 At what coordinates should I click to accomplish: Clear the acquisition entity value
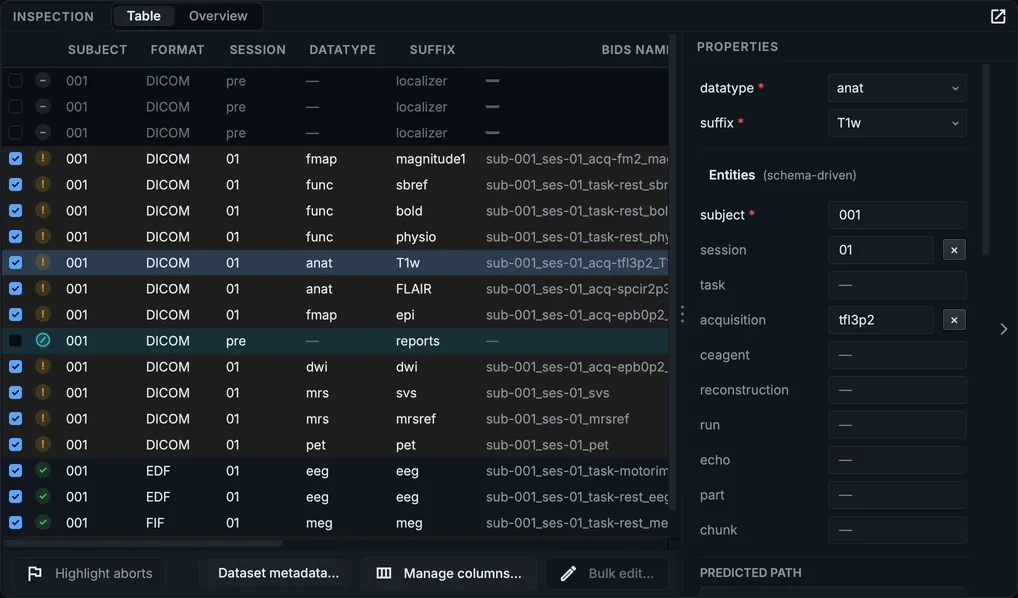[954, 320]
